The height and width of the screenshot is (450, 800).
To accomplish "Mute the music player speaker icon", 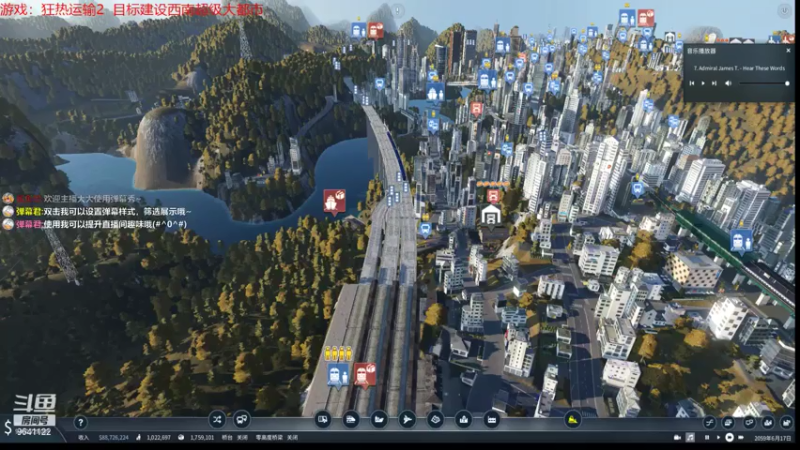I will 728,83.
